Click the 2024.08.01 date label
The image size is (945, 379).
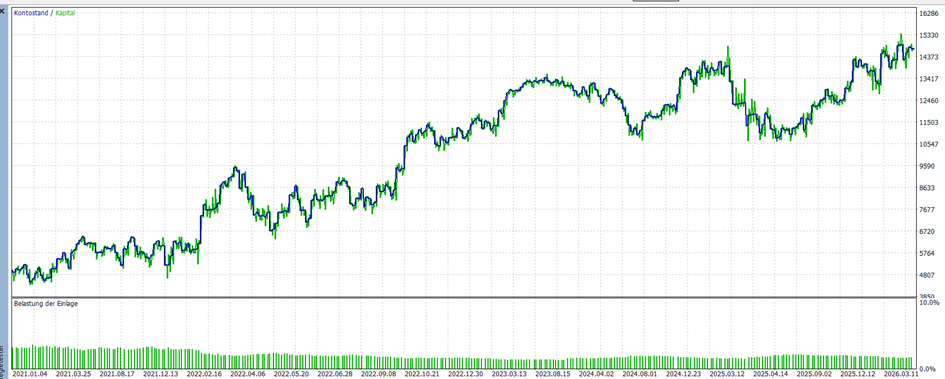(x=640, y=374)
